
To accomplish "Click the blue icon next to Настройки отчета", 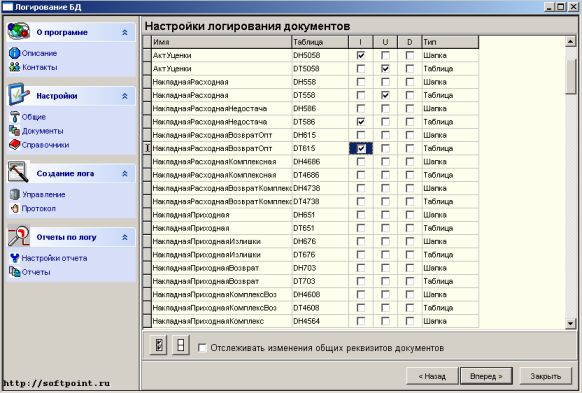I will pyautogui.click(x=14, y=258).
